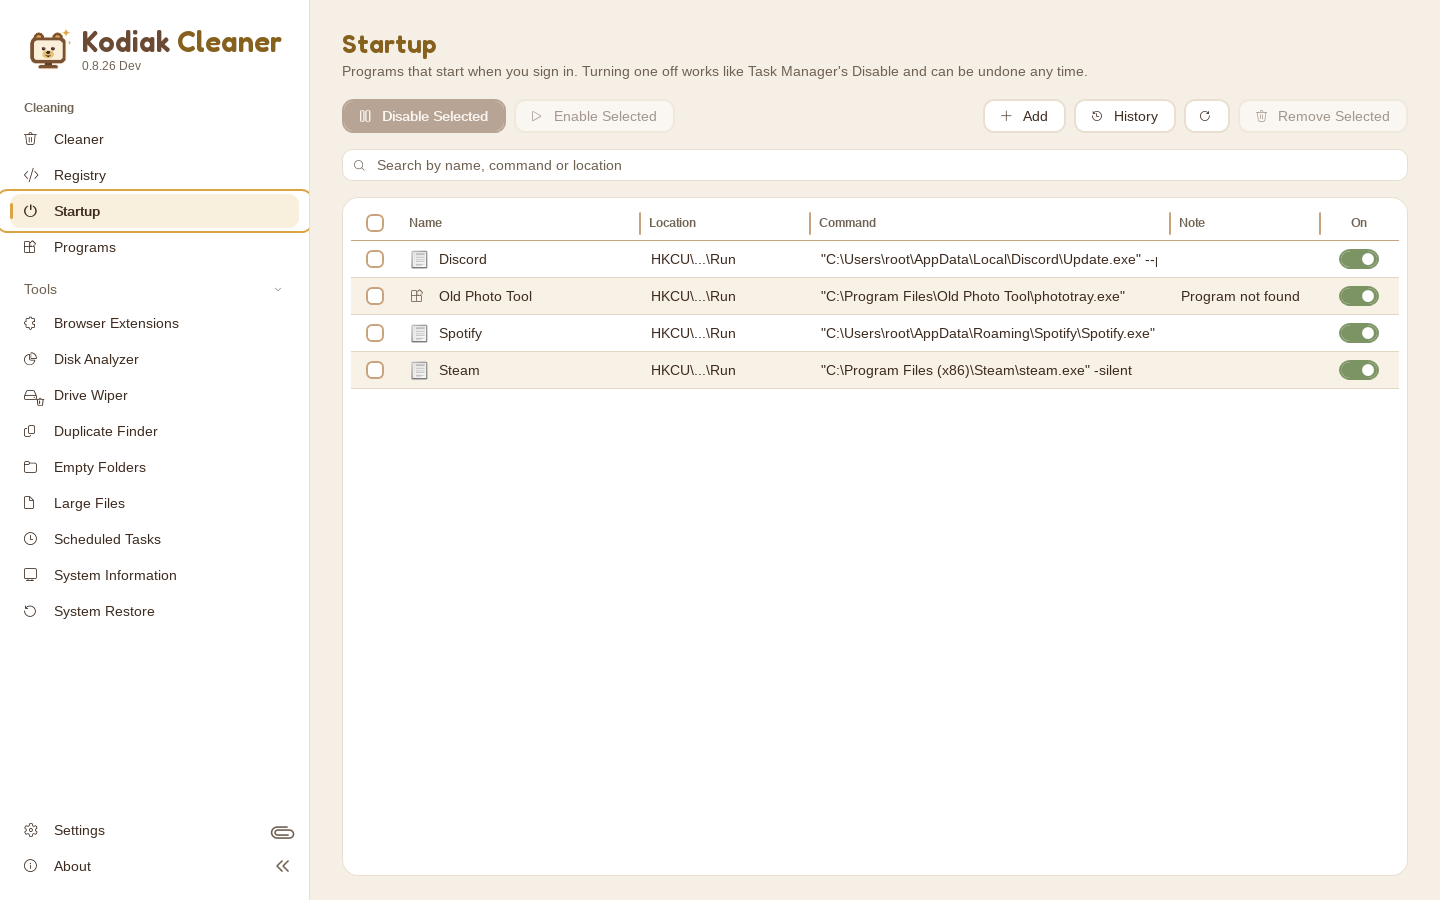The width and height of the screenshot is (1440, 900).
Task: Tick the select-all header checkbox
Action: coord(375,223)
